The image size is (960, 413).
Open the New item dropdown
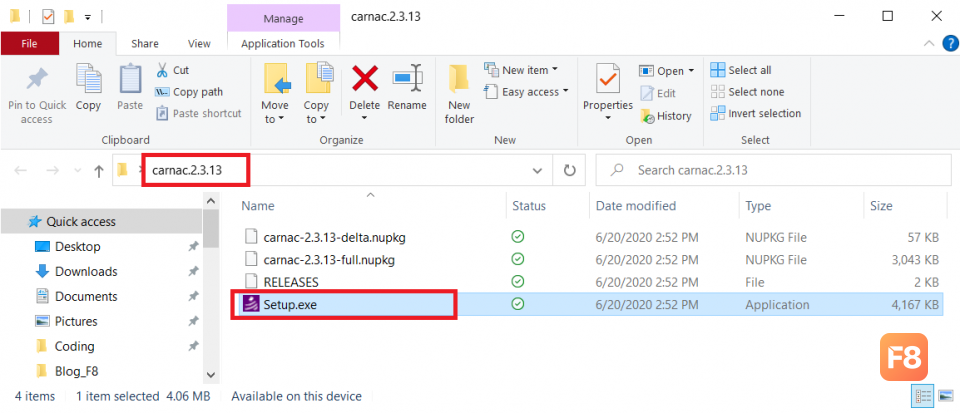pyautogui.click(x=520, y=70)
